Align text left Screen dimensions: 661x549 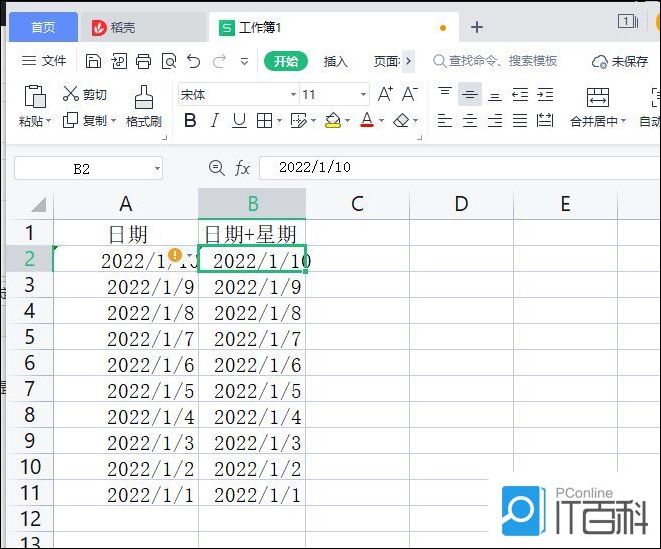(x=445, y=121)
